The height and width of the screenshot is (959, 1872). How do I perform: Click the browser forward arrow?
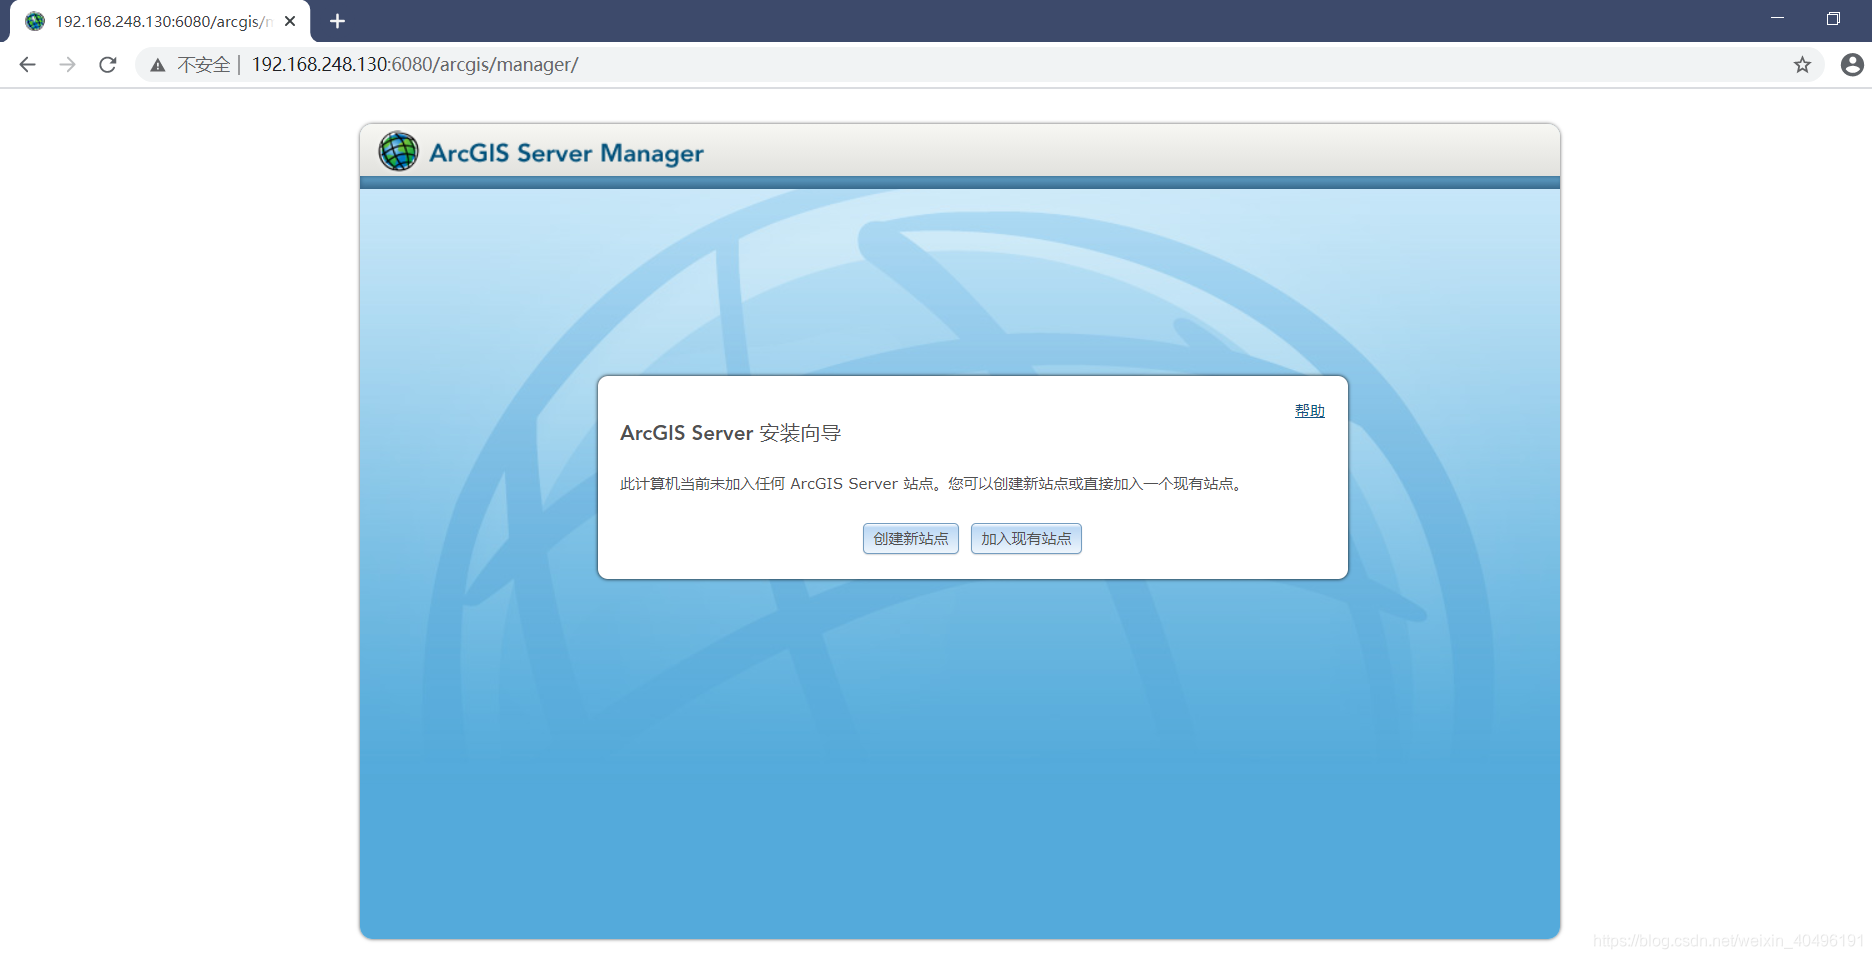pyautogui.click(x=67, y=65)
